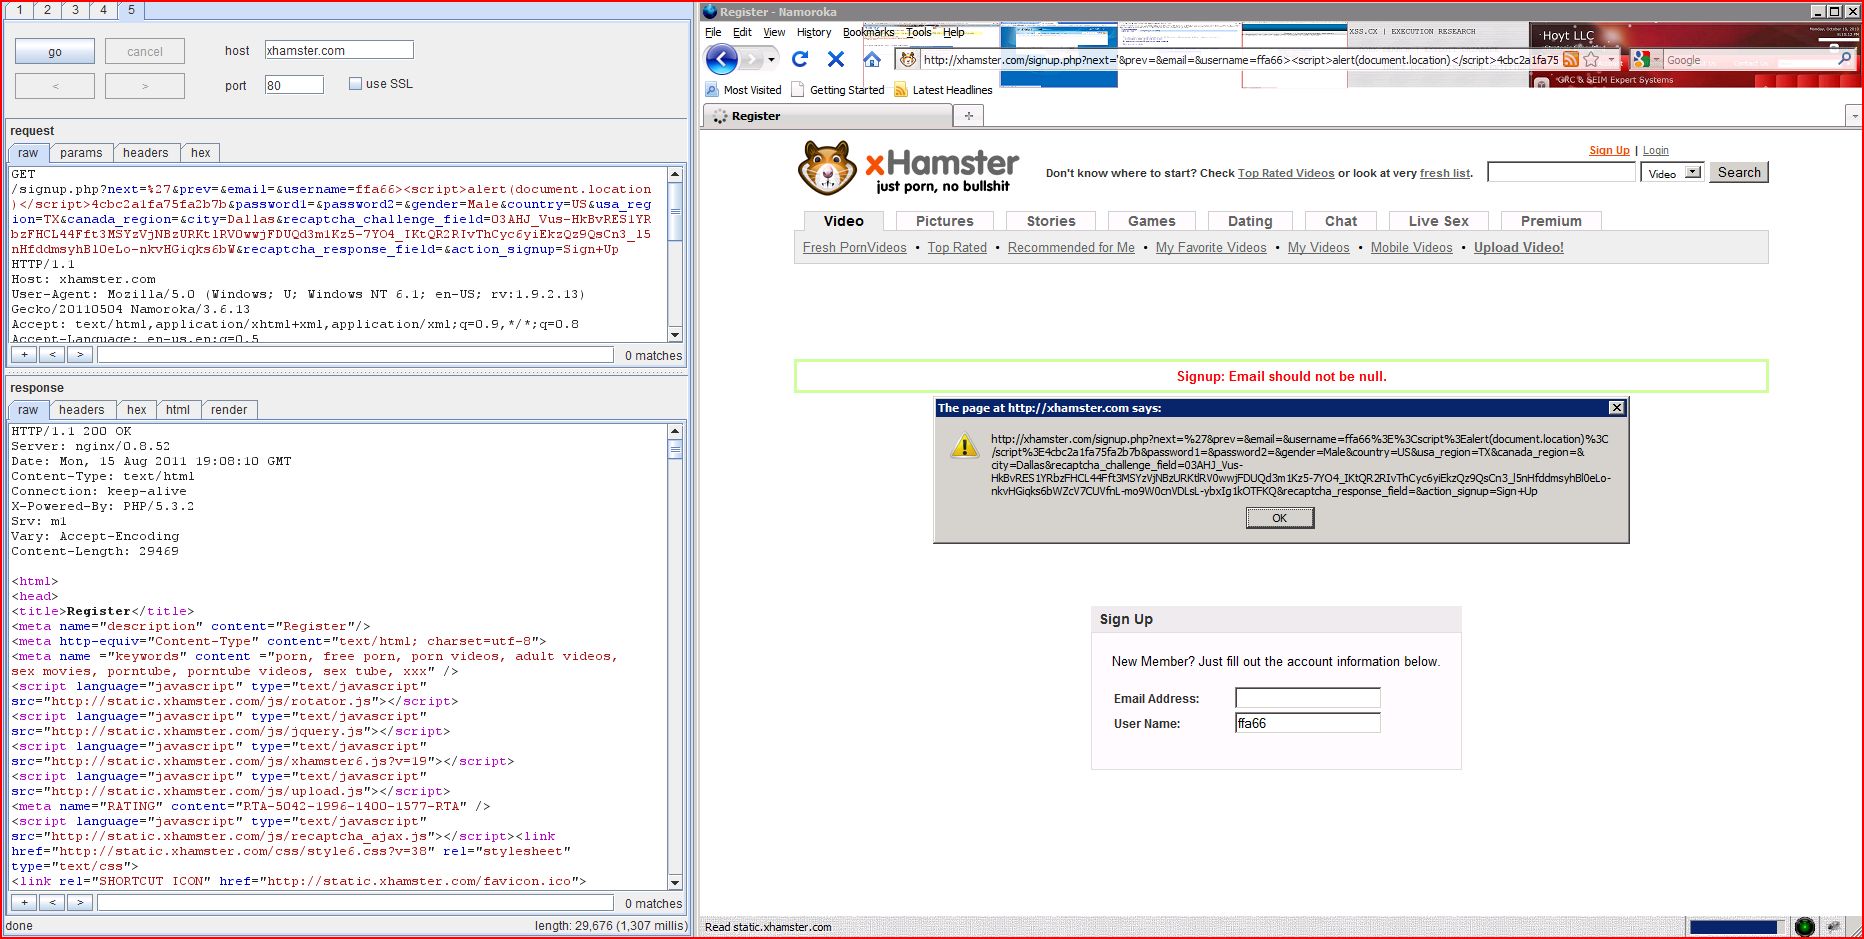Screen dimensions: 1864x939
Task: Open the Bookmarks menu in Namoroka
Action: 868,32
